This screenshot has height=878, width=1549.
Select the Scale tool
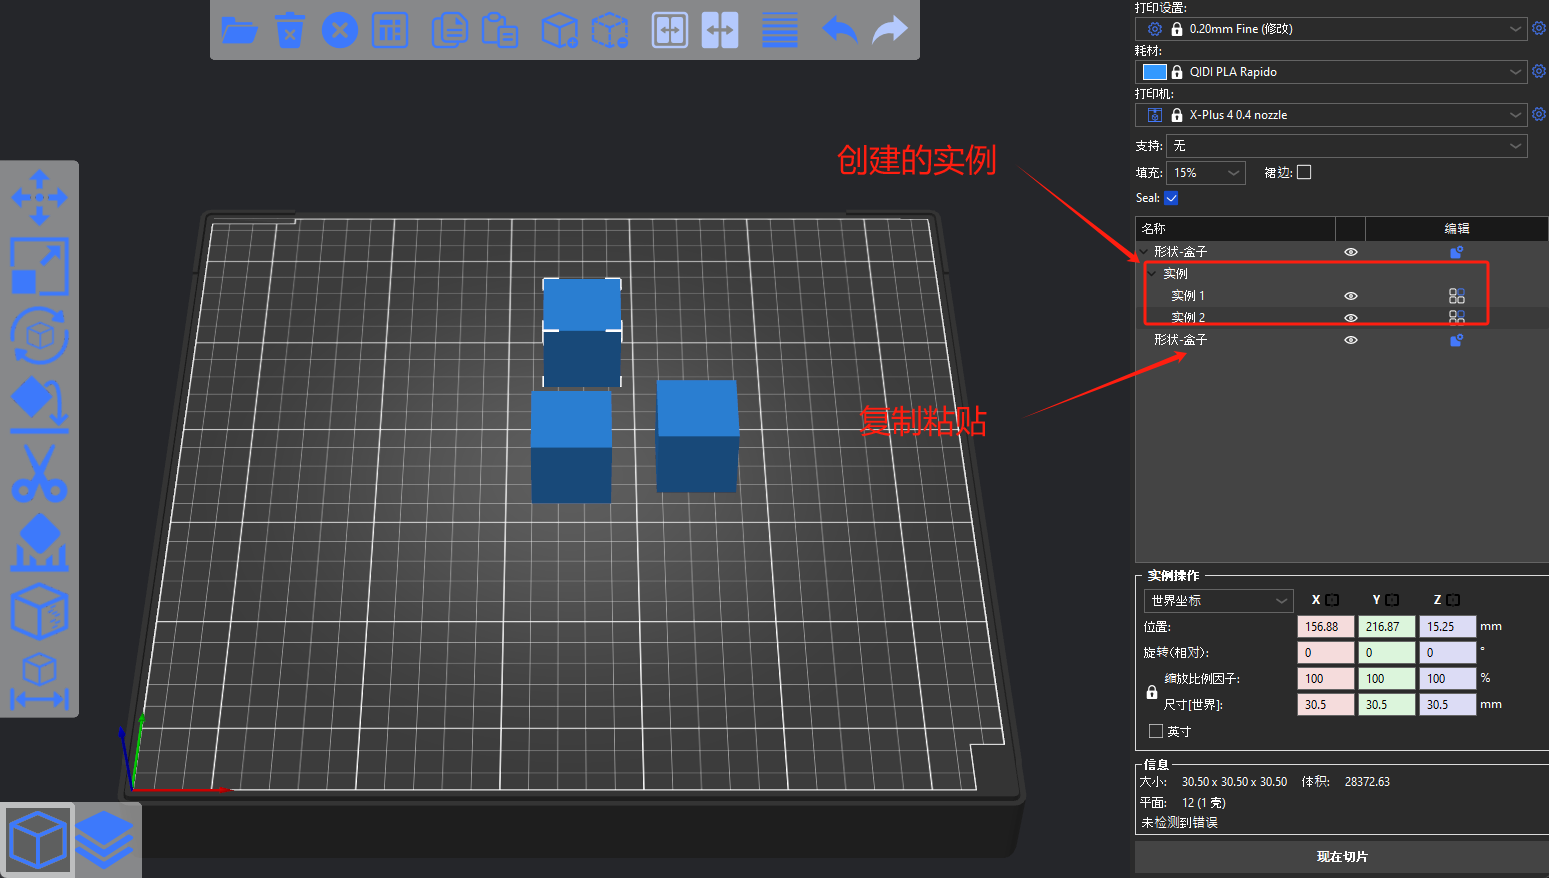39,266
